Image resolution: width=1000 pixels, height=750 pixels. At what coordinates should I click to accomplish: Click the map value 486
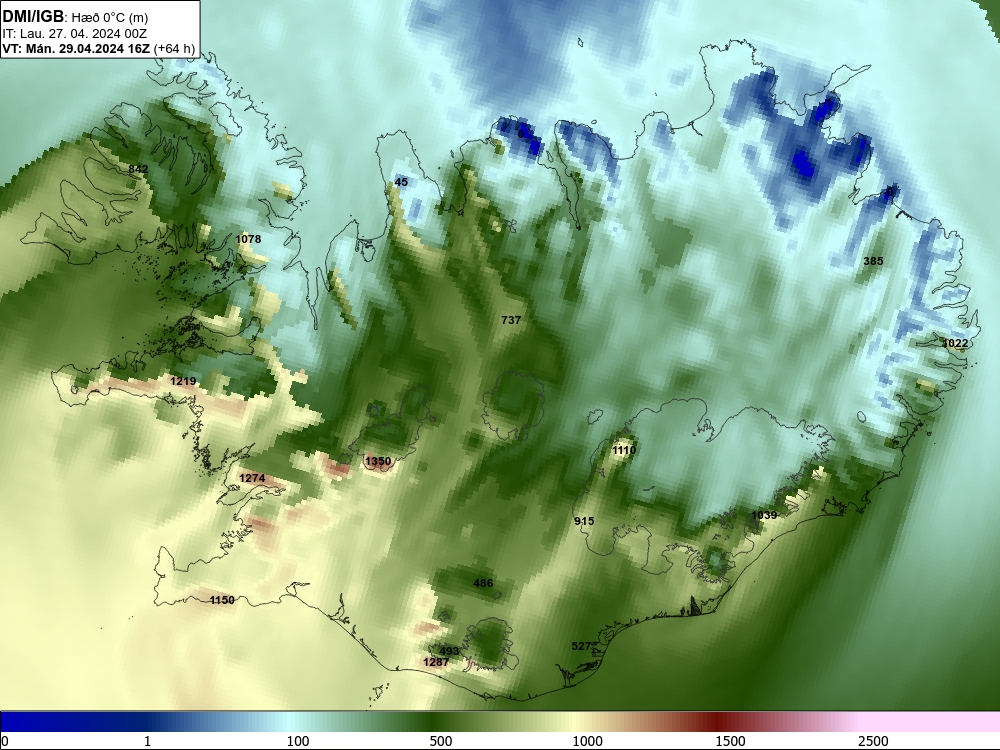(483, 583)
